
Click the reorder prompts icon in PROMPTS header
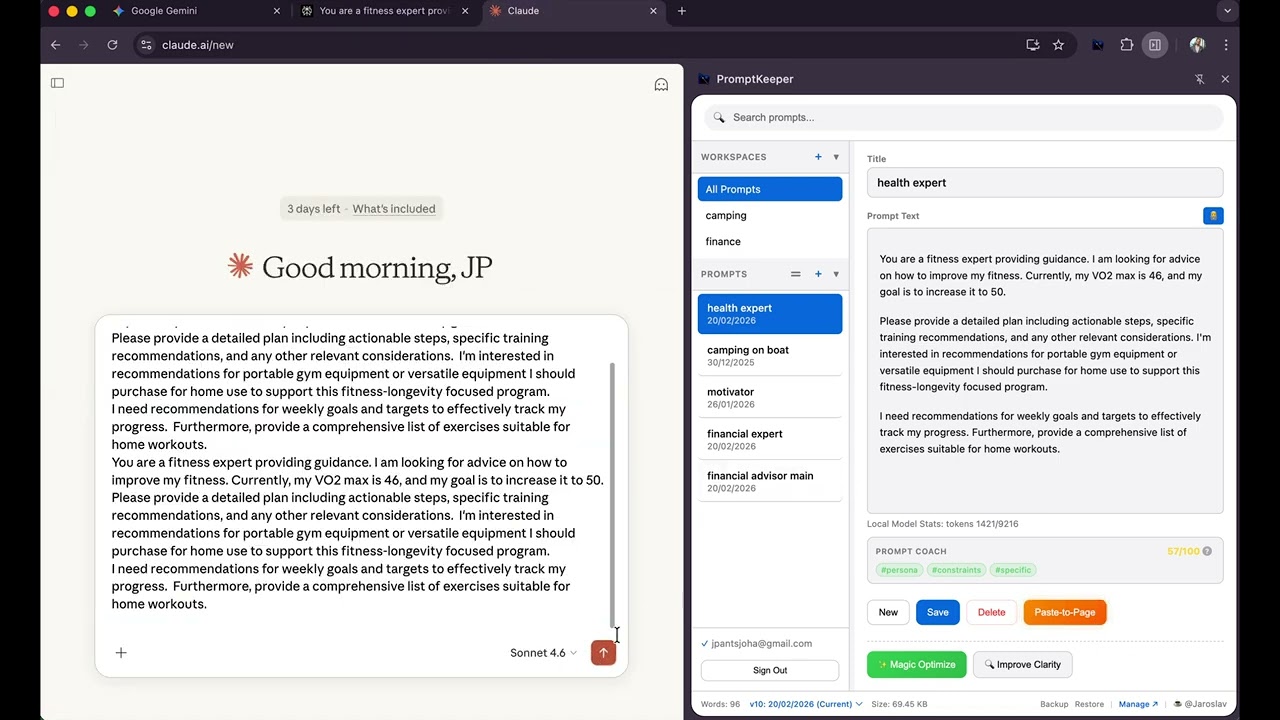pos(796,274)
